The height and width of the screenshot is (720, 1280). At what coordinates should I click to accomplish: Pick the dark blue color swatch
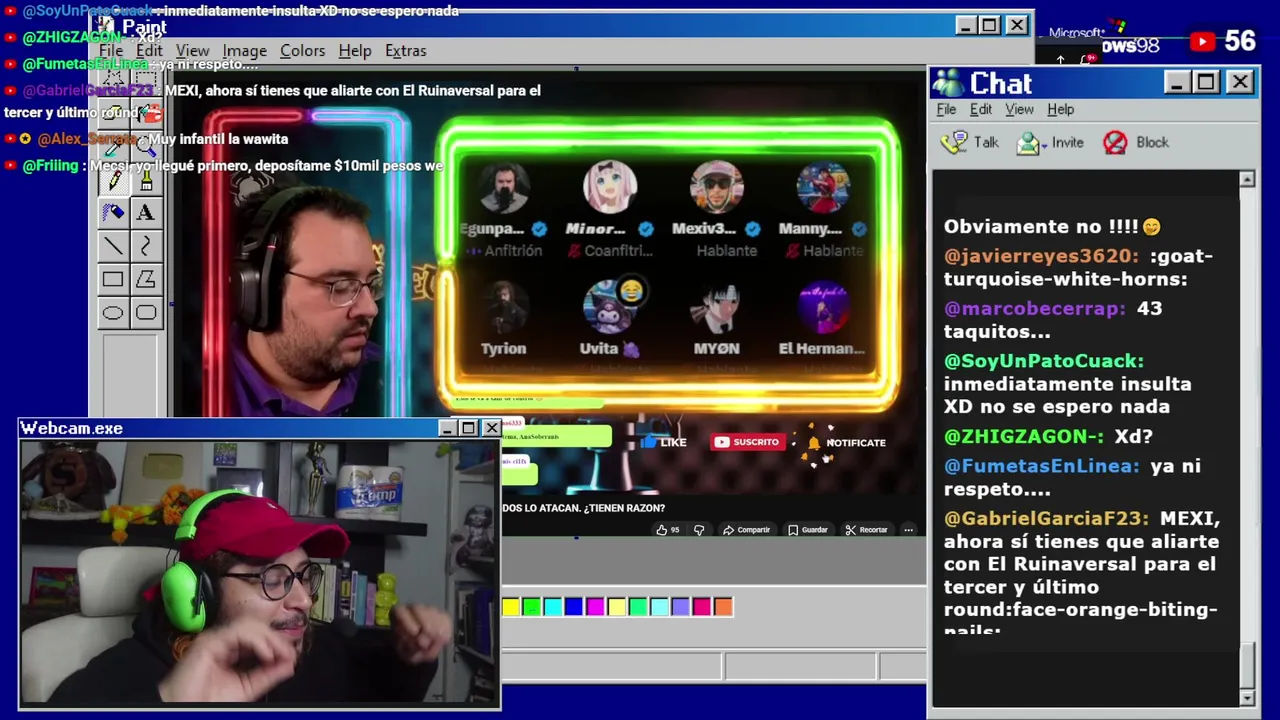coord(574,606)
